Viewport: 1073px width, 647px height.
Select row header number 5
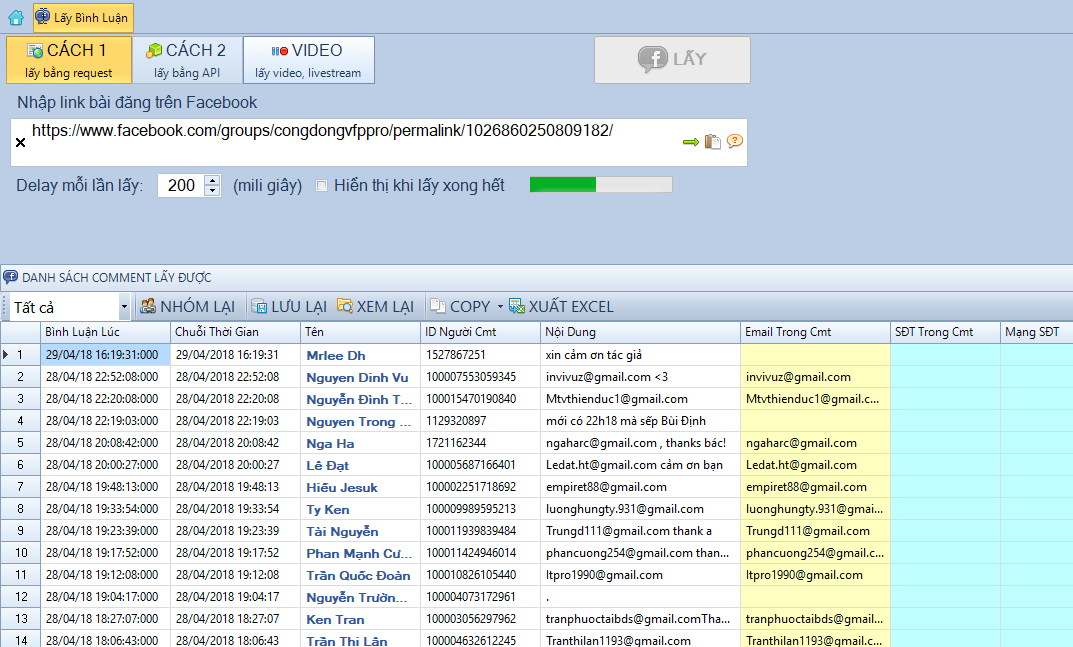point(21,443)
